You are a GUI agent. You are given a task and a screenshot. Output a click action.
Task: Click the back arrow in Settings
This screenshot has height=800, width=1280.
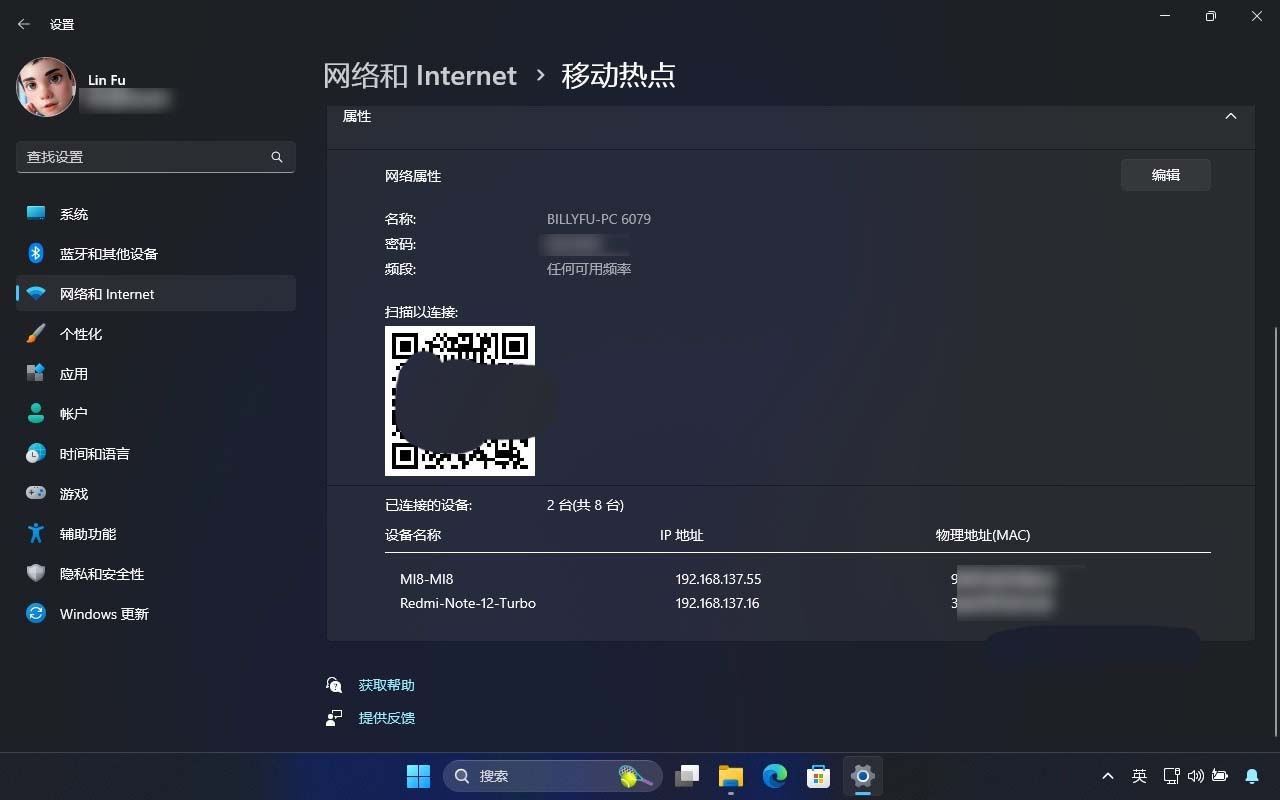pyautogui.click(x=24, y=24)
